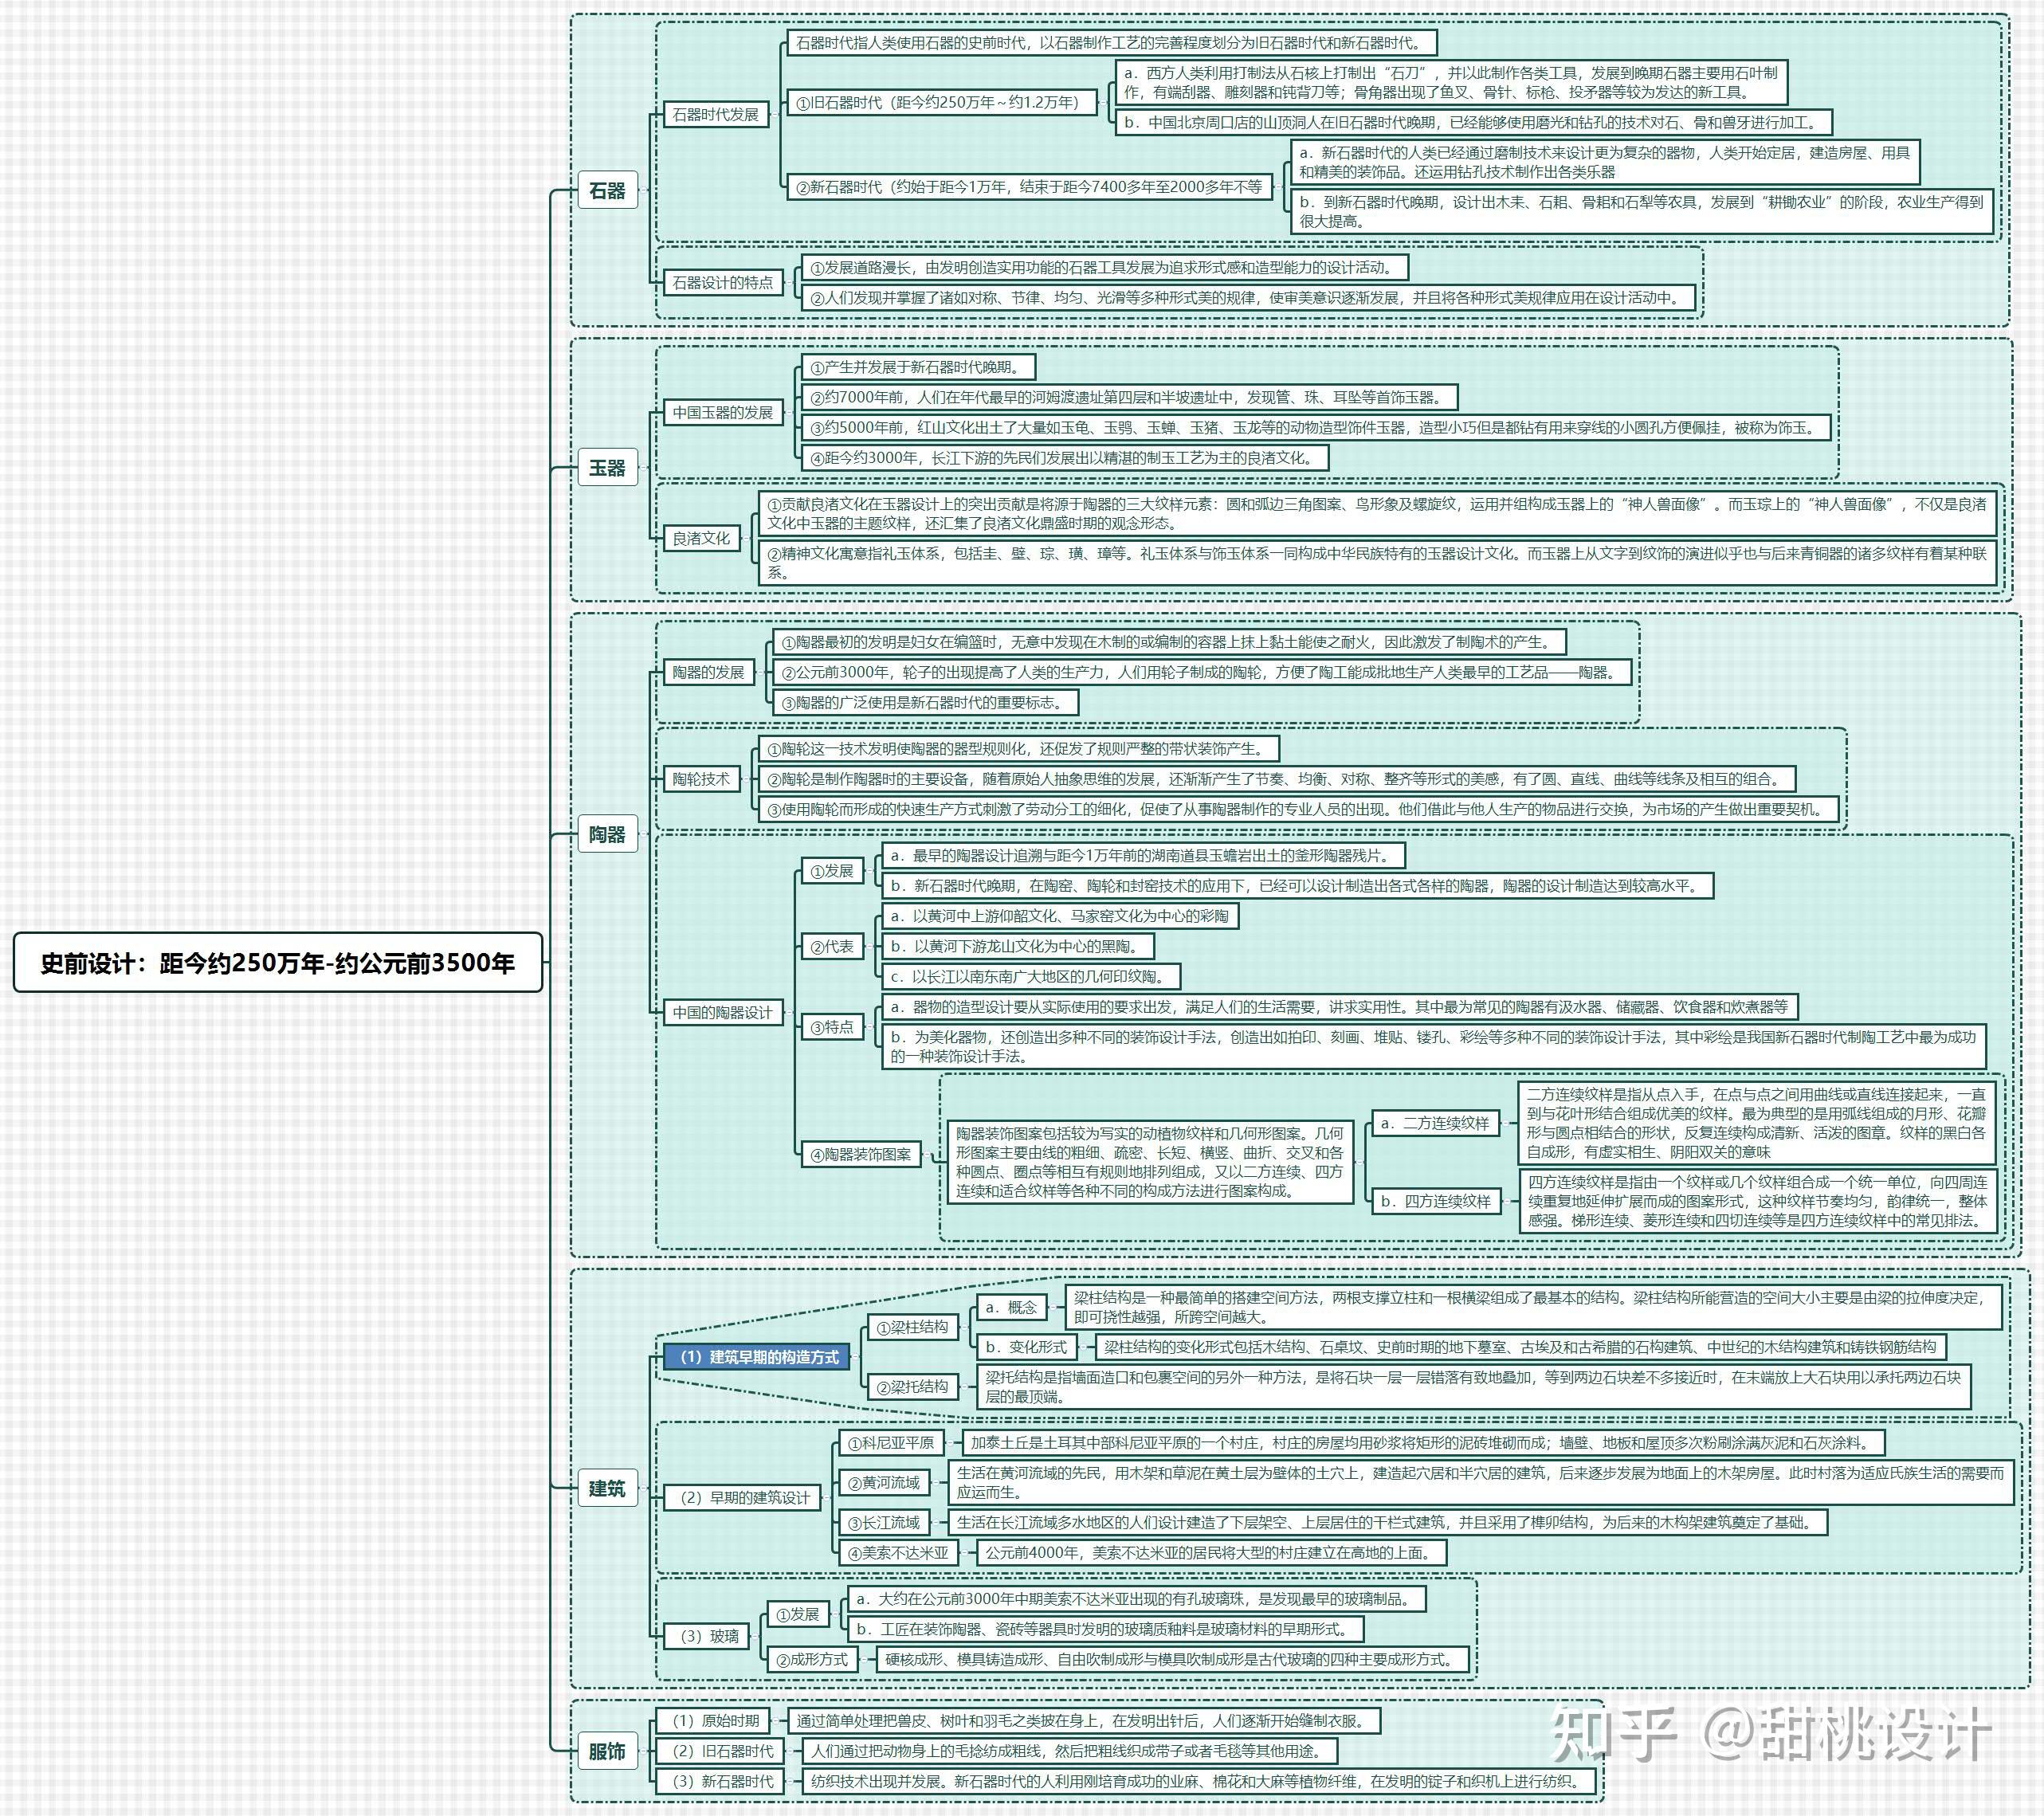Click the 中国玉器的发展 node
2044x1816 pixels.
723,412
